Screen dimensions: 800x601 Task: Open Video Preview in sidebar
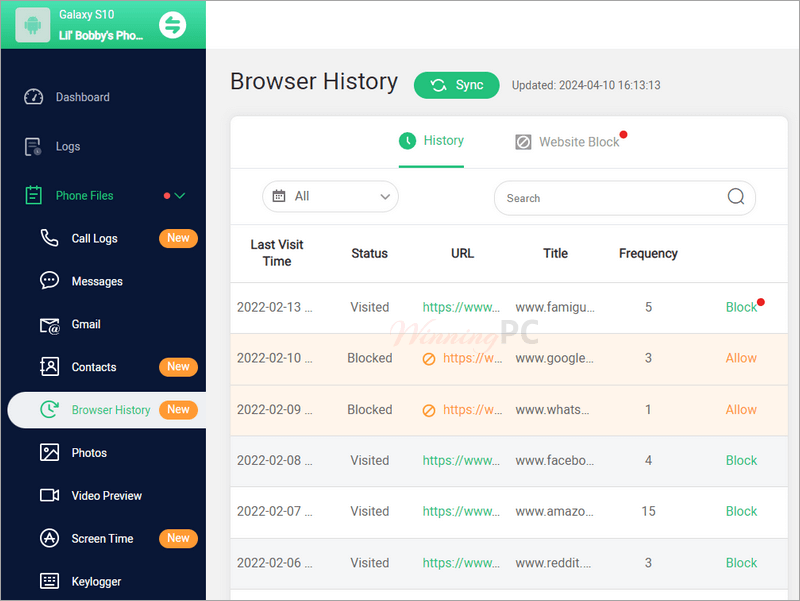click(x=107, y=495)
